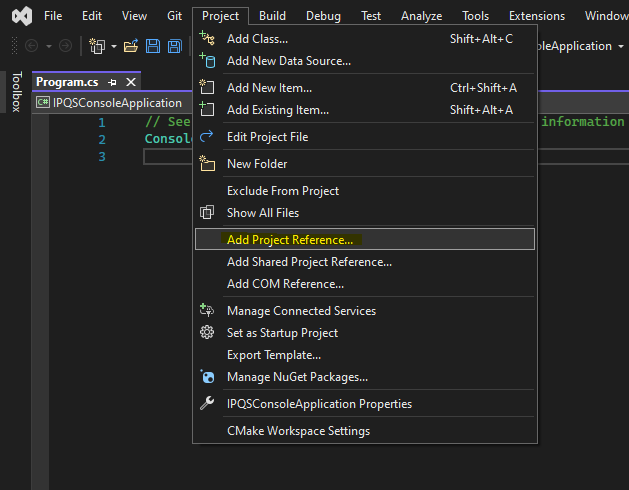629x490 pixels.
Task: Click the Manage Connected Services icon
Action: (207, 310)
